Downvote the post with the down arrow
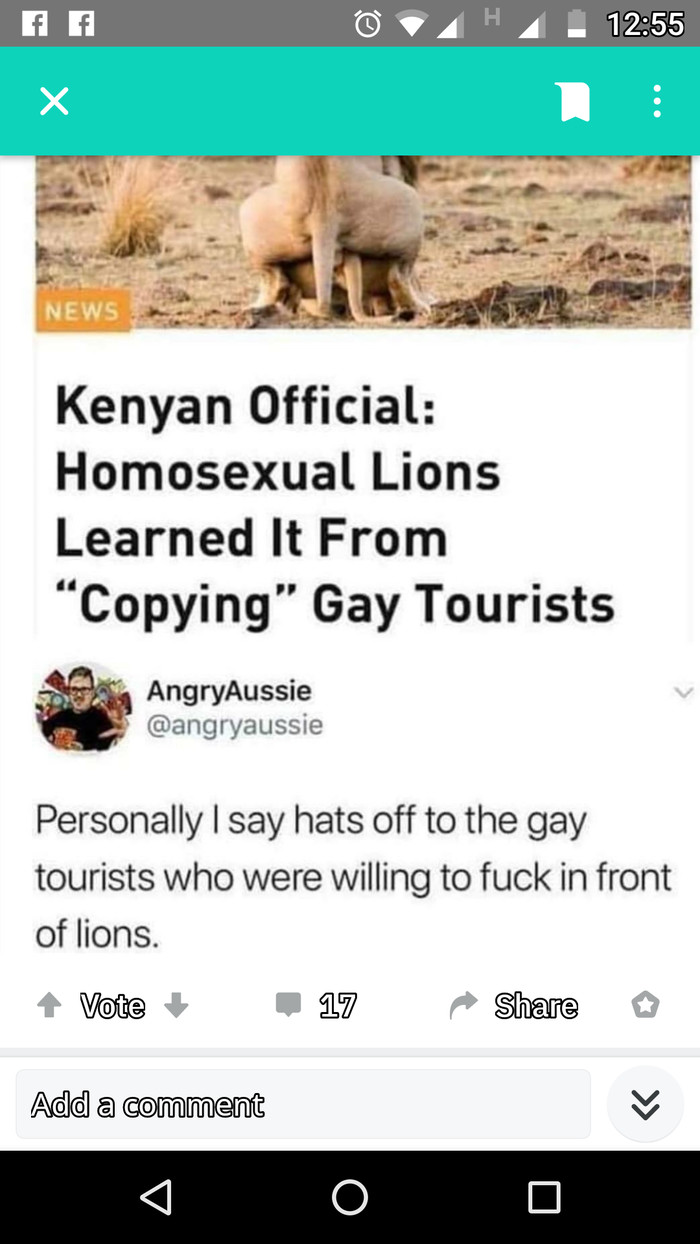This screenshot has width=700, height=1244. click(176, 1004)
